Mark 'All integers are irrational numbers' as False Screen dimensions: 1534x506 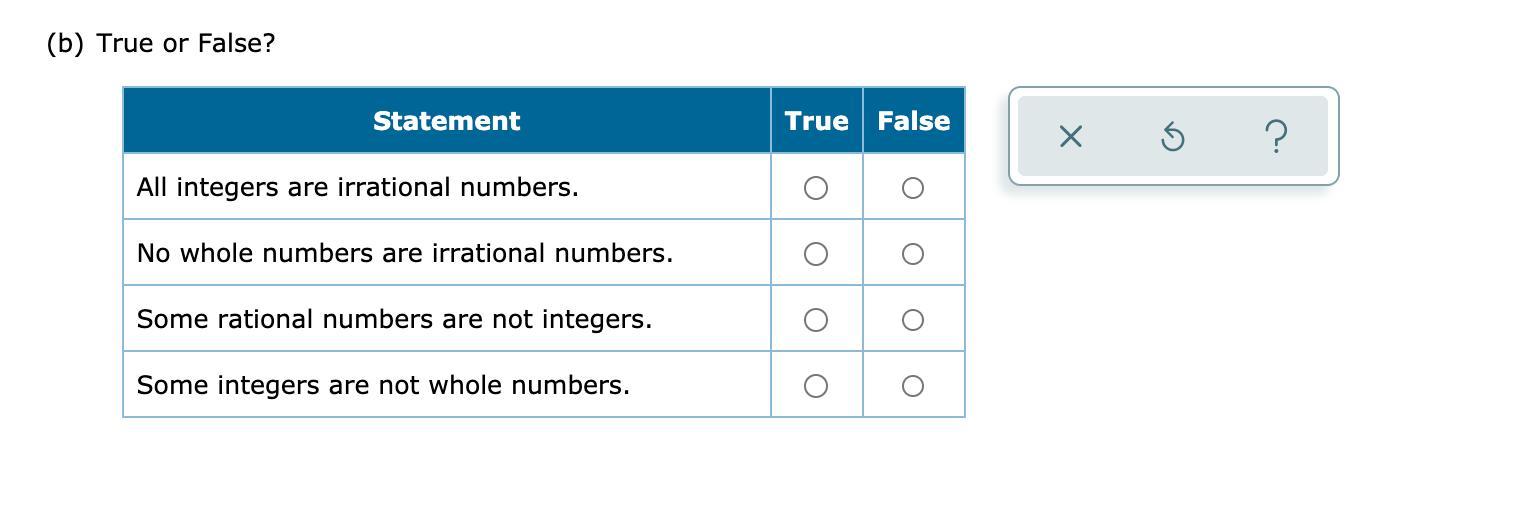pyautogui.click(x=912, y=188)
